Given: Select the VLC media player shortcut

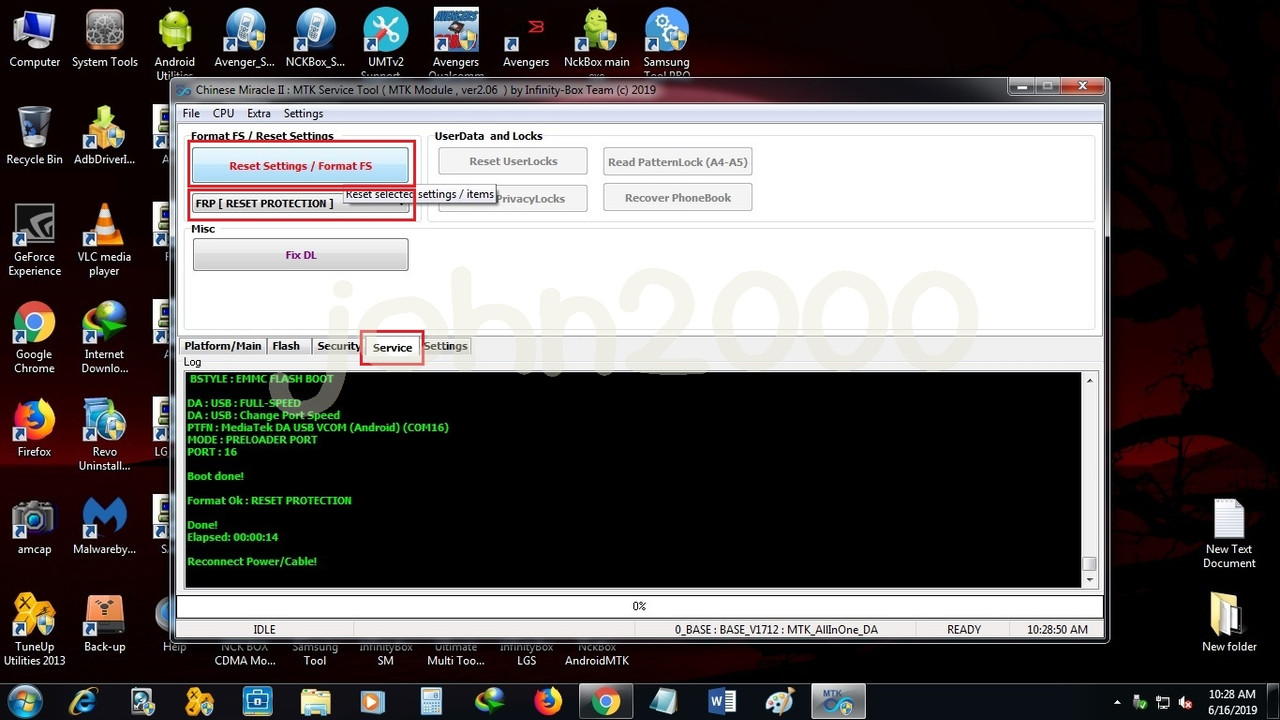Looking at the screenshot, I should (105, 240).
